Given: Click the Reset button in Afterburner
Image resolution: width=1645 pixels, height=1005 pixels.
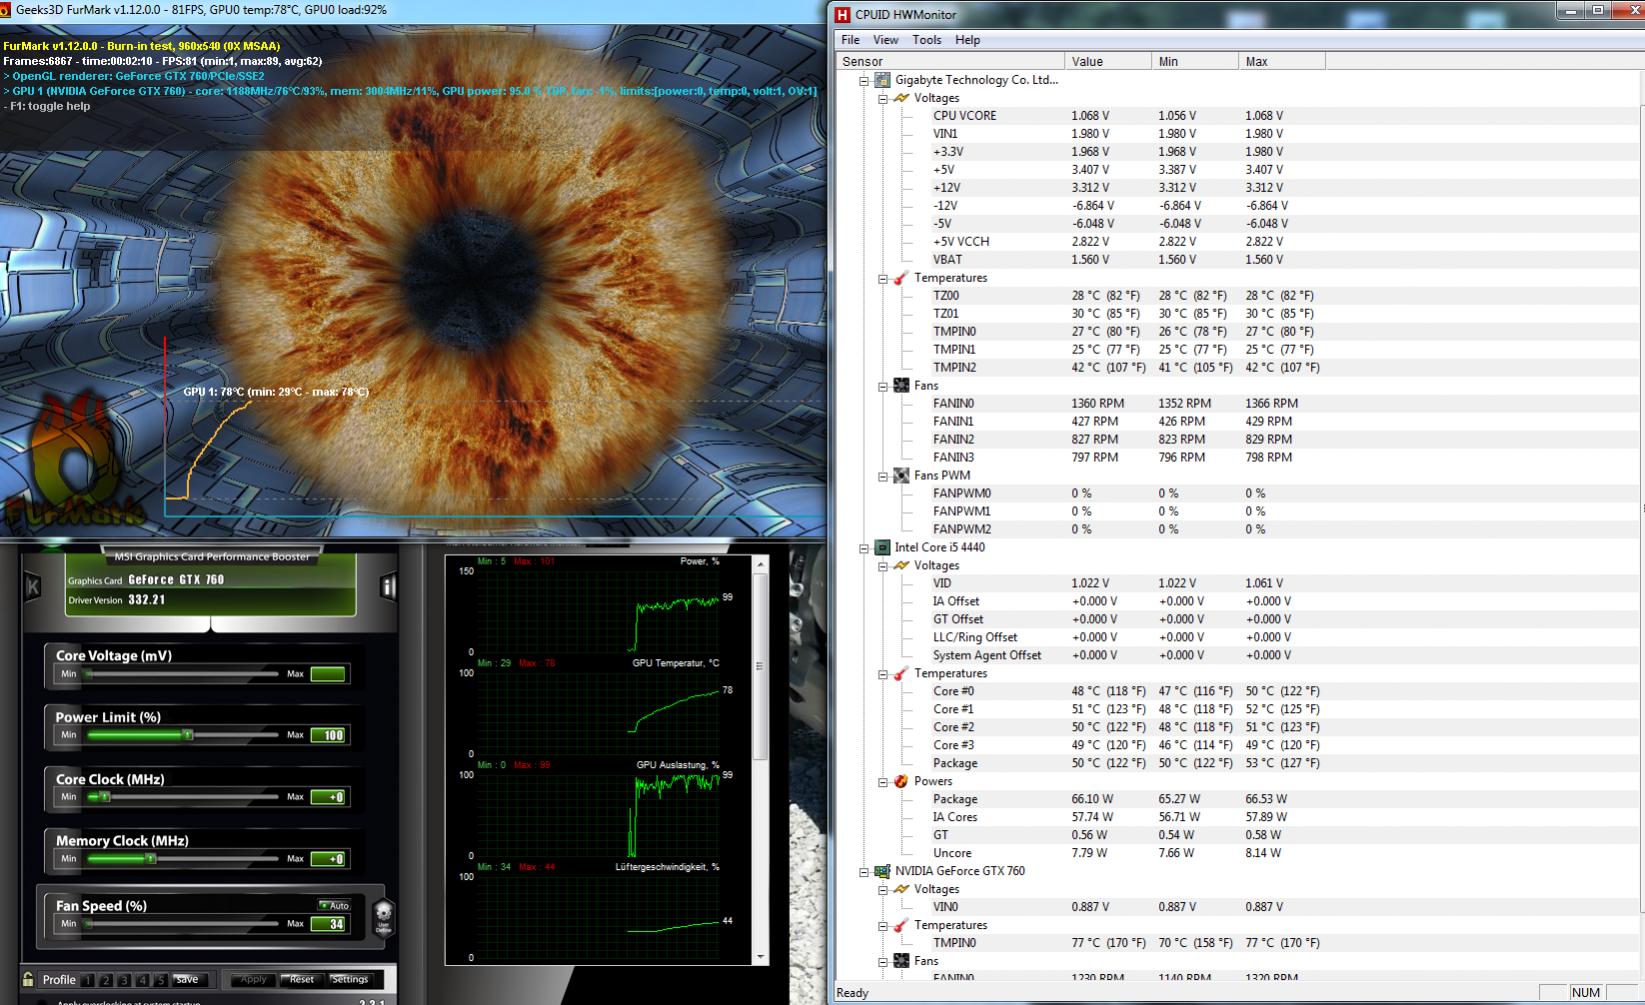Looking at the screenshot, I should tap(301, 980).
